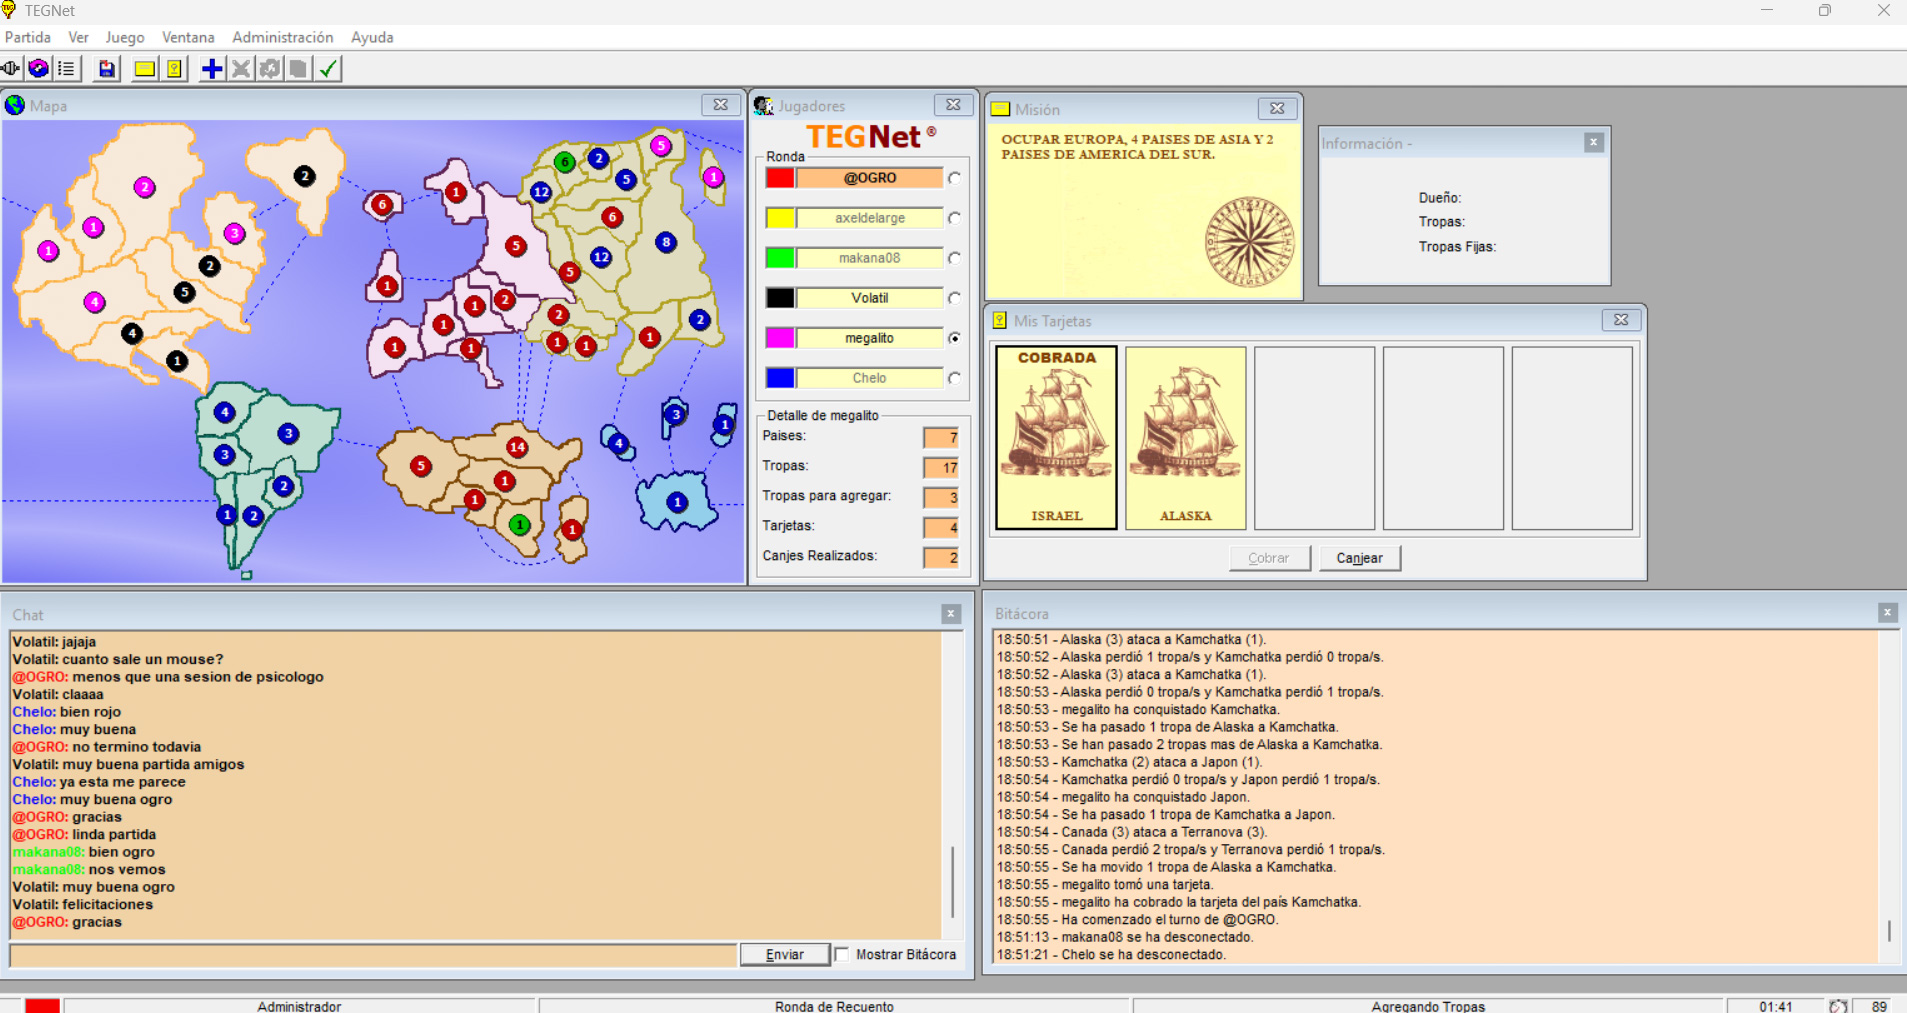
Task: Open the Juego menu
Action: 125,37
